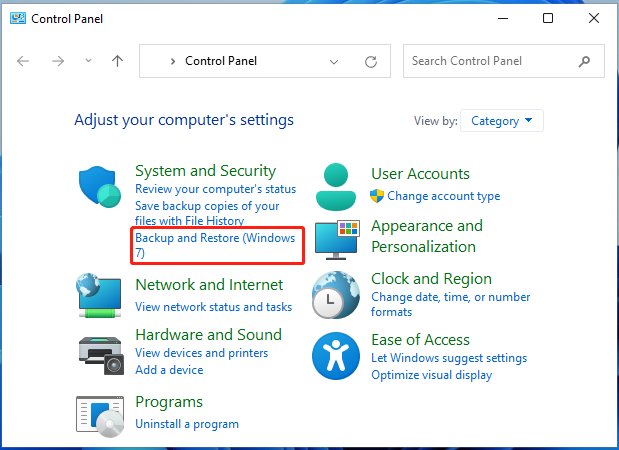Maximize the Control Panel window
The height and width of the screenshot is (450, 619).
[548, 18]
